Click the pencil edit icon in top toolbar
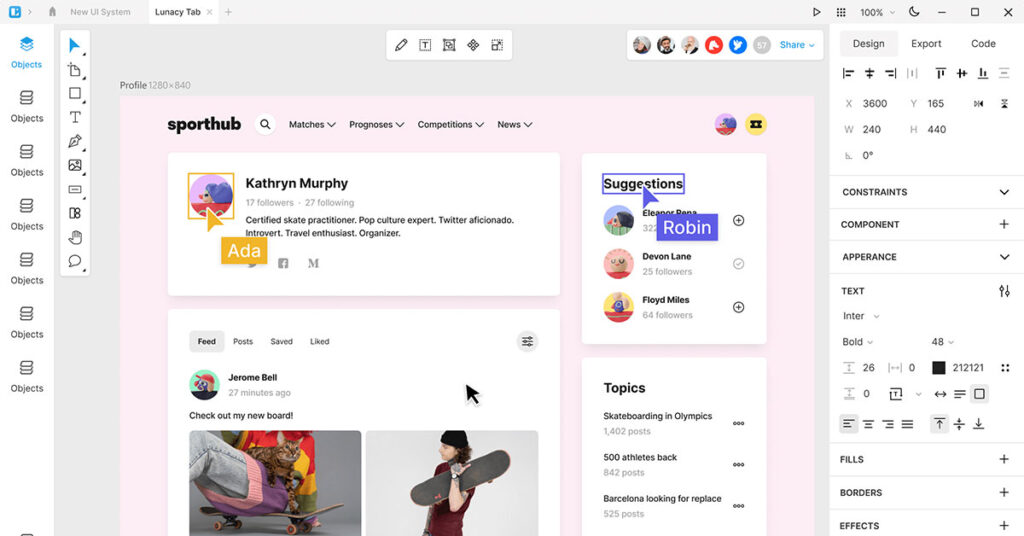The height and width of the screenshot is (536, 1024). point(401,45)
